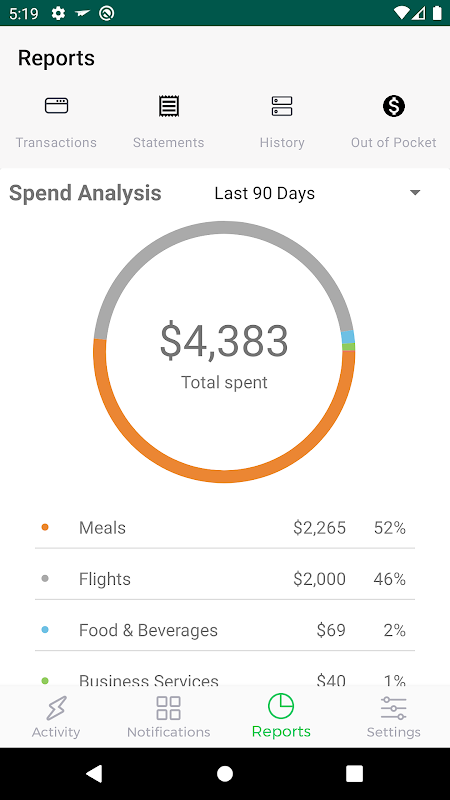Open the Last 90 Days period selector
450x800 pixels.
[x=317, y=193]
